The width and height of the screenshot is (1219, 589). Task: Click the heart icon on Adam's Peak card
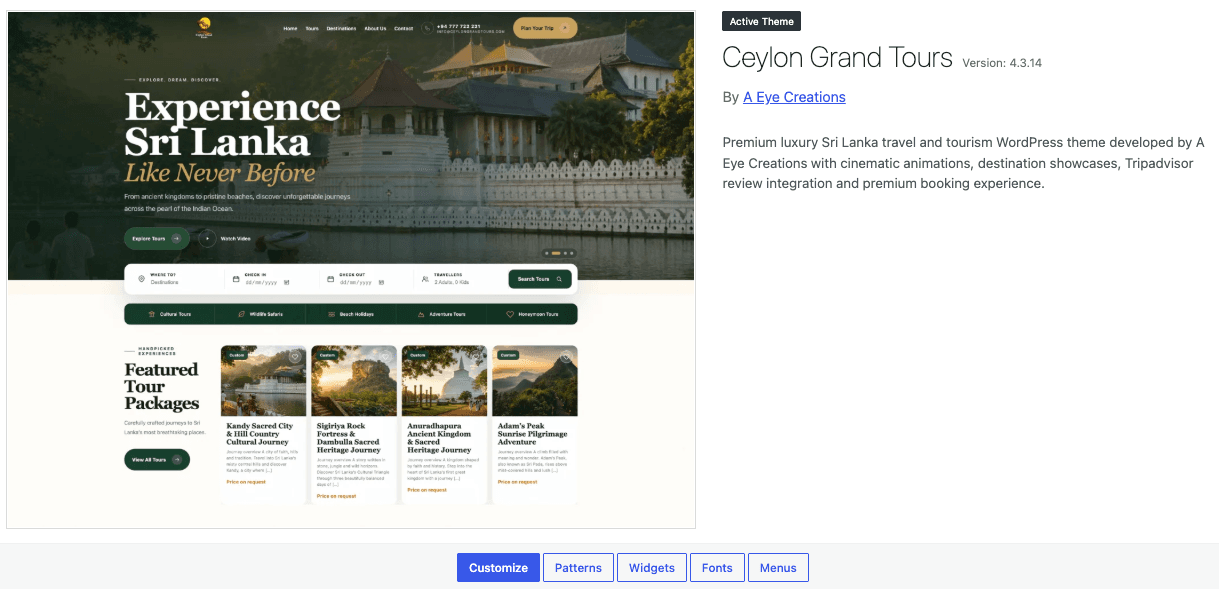point(566,356)
